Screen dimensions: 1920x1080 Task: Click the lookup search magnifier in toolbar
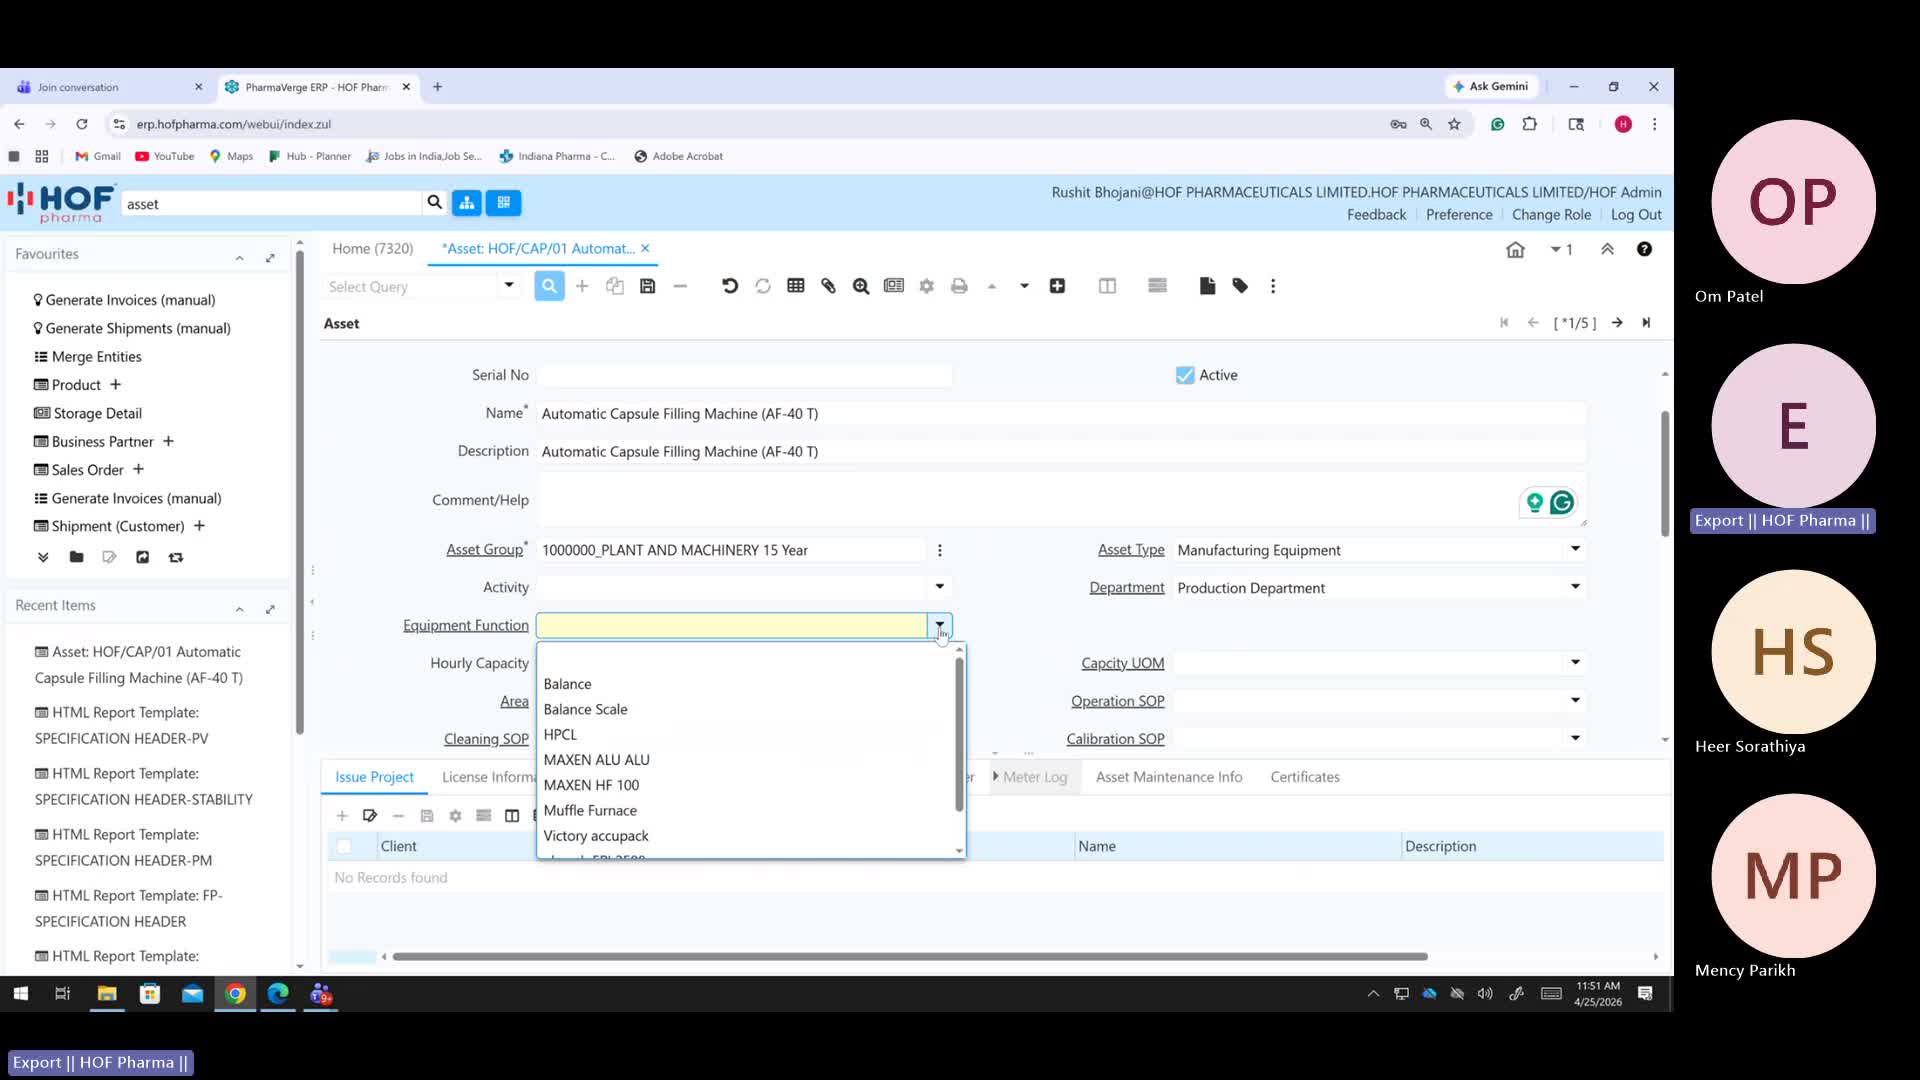click(549, 286)
